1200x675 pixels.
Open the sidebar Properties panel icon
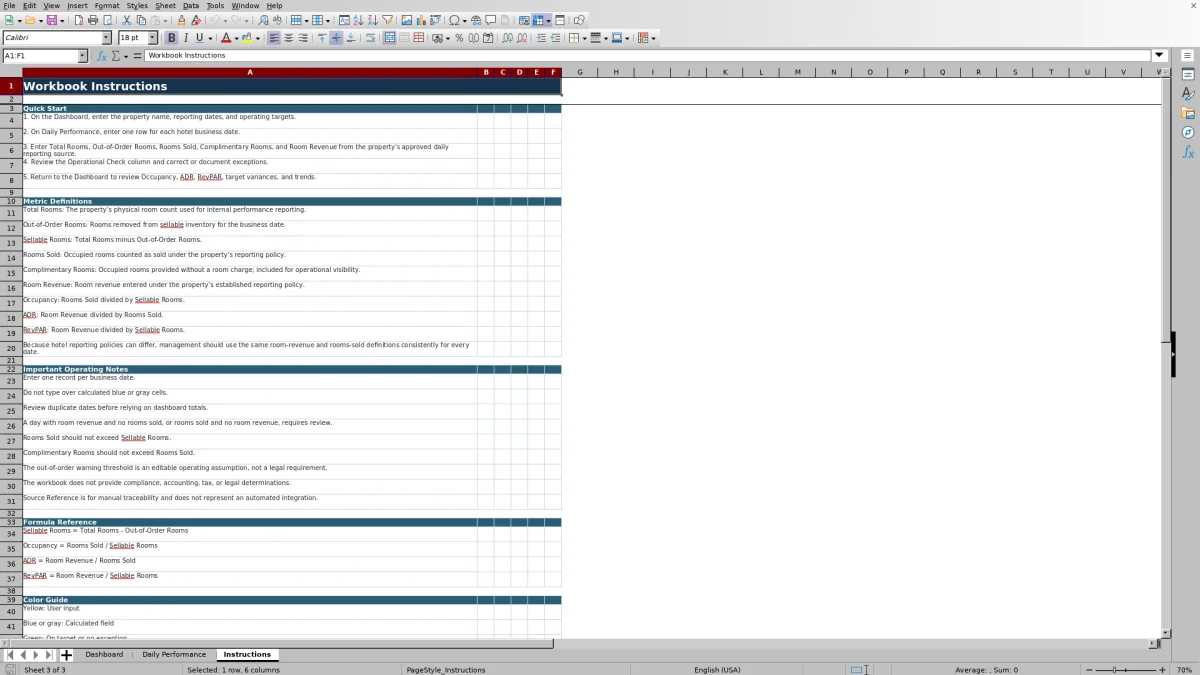[1188, 75]
